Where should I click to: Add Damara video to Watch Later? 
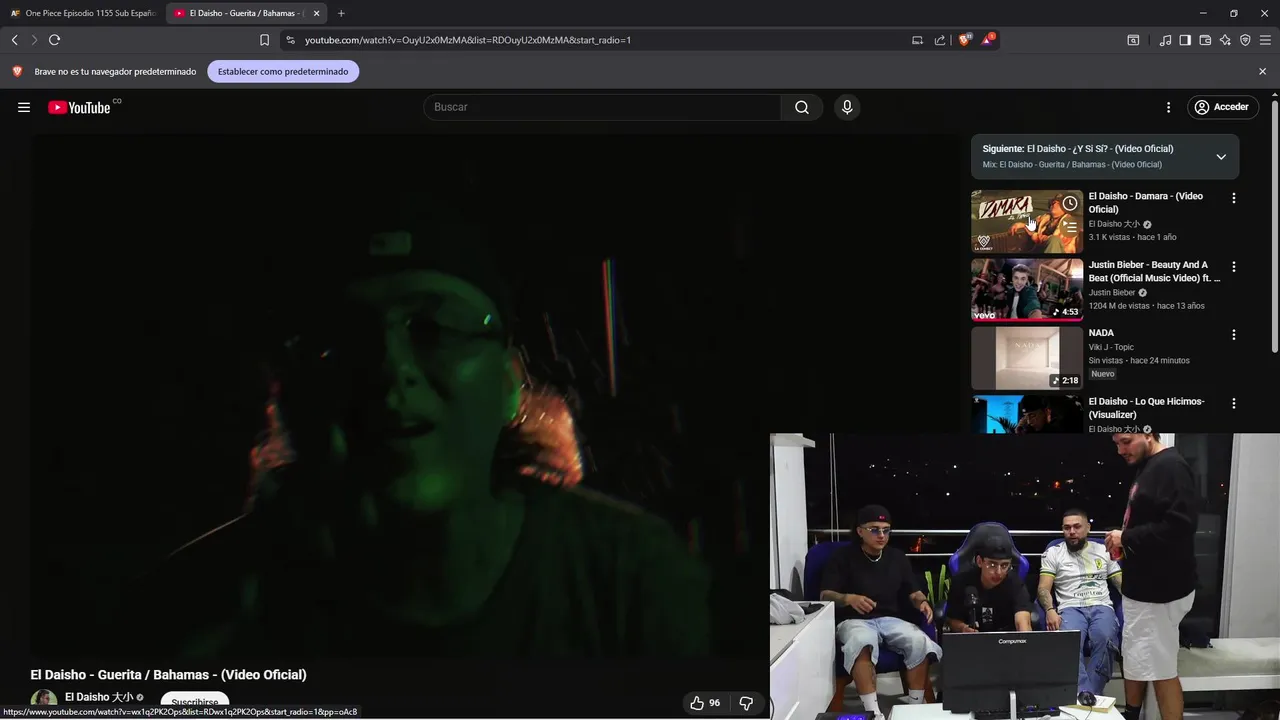tap(1070, 203)
